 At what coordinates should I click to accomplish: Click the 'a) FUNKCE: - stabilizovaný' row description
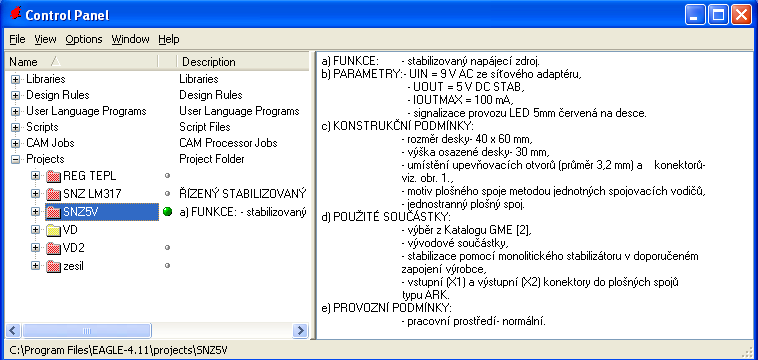243,212
